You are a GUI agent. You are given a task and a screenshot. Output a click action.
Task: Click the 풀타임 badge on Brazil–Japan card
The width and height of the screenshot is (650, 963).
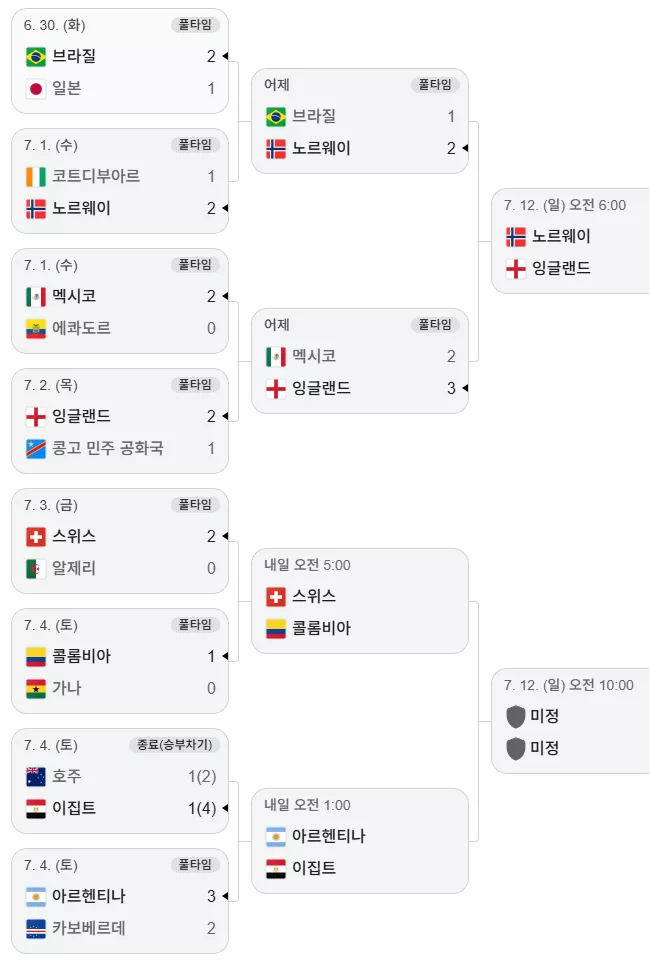[195, 25]
